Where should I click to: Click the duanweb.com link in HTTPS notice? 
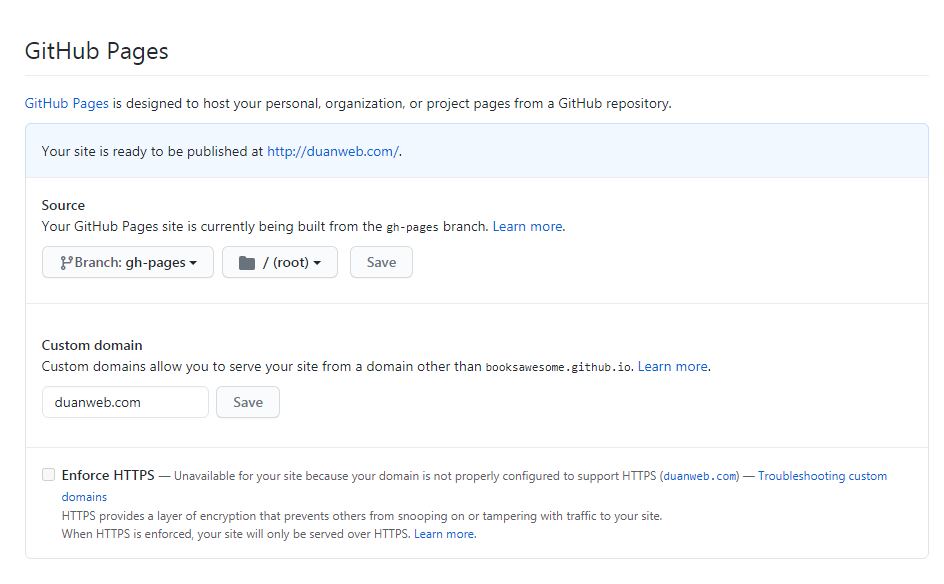click(699, 476)
